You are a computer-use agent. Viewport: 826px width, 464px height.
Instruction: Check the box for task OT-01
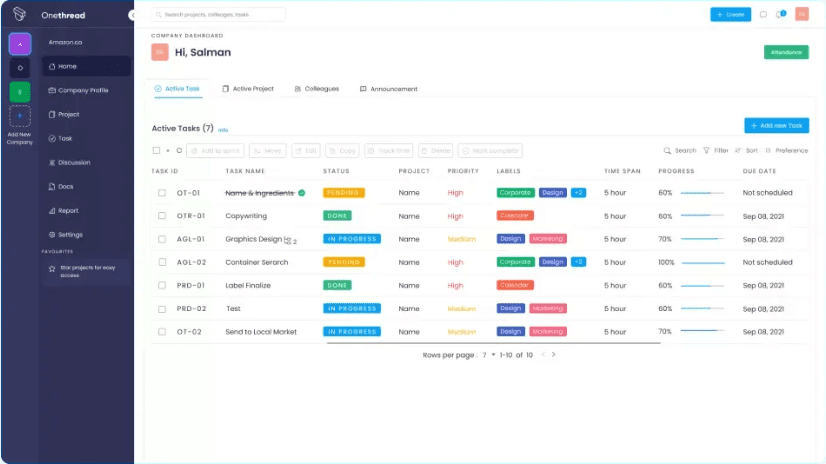162,193
